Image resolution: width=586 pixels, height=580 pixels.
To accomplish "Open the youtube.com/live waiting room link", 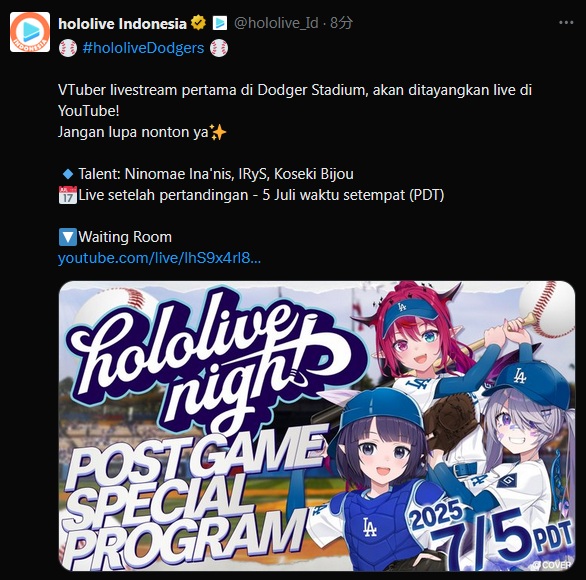I will [x=159, y=258].
